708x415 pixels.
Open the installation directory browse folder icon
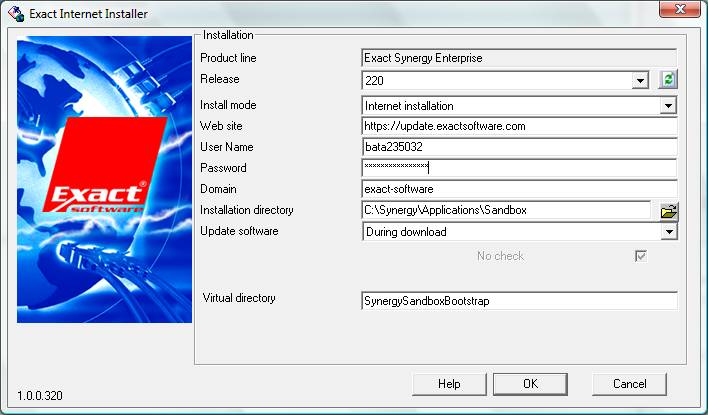point(669,211)
